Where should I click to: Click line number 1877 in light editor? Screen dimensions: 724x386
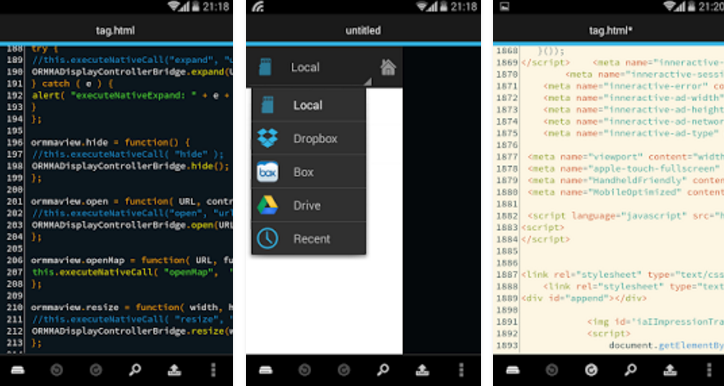click(x=507, y=157)
